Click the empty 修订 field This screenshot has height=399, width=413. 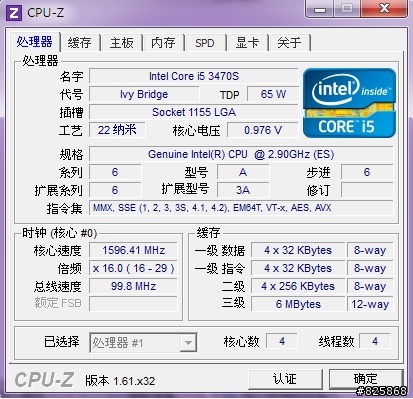click(367, 190)
